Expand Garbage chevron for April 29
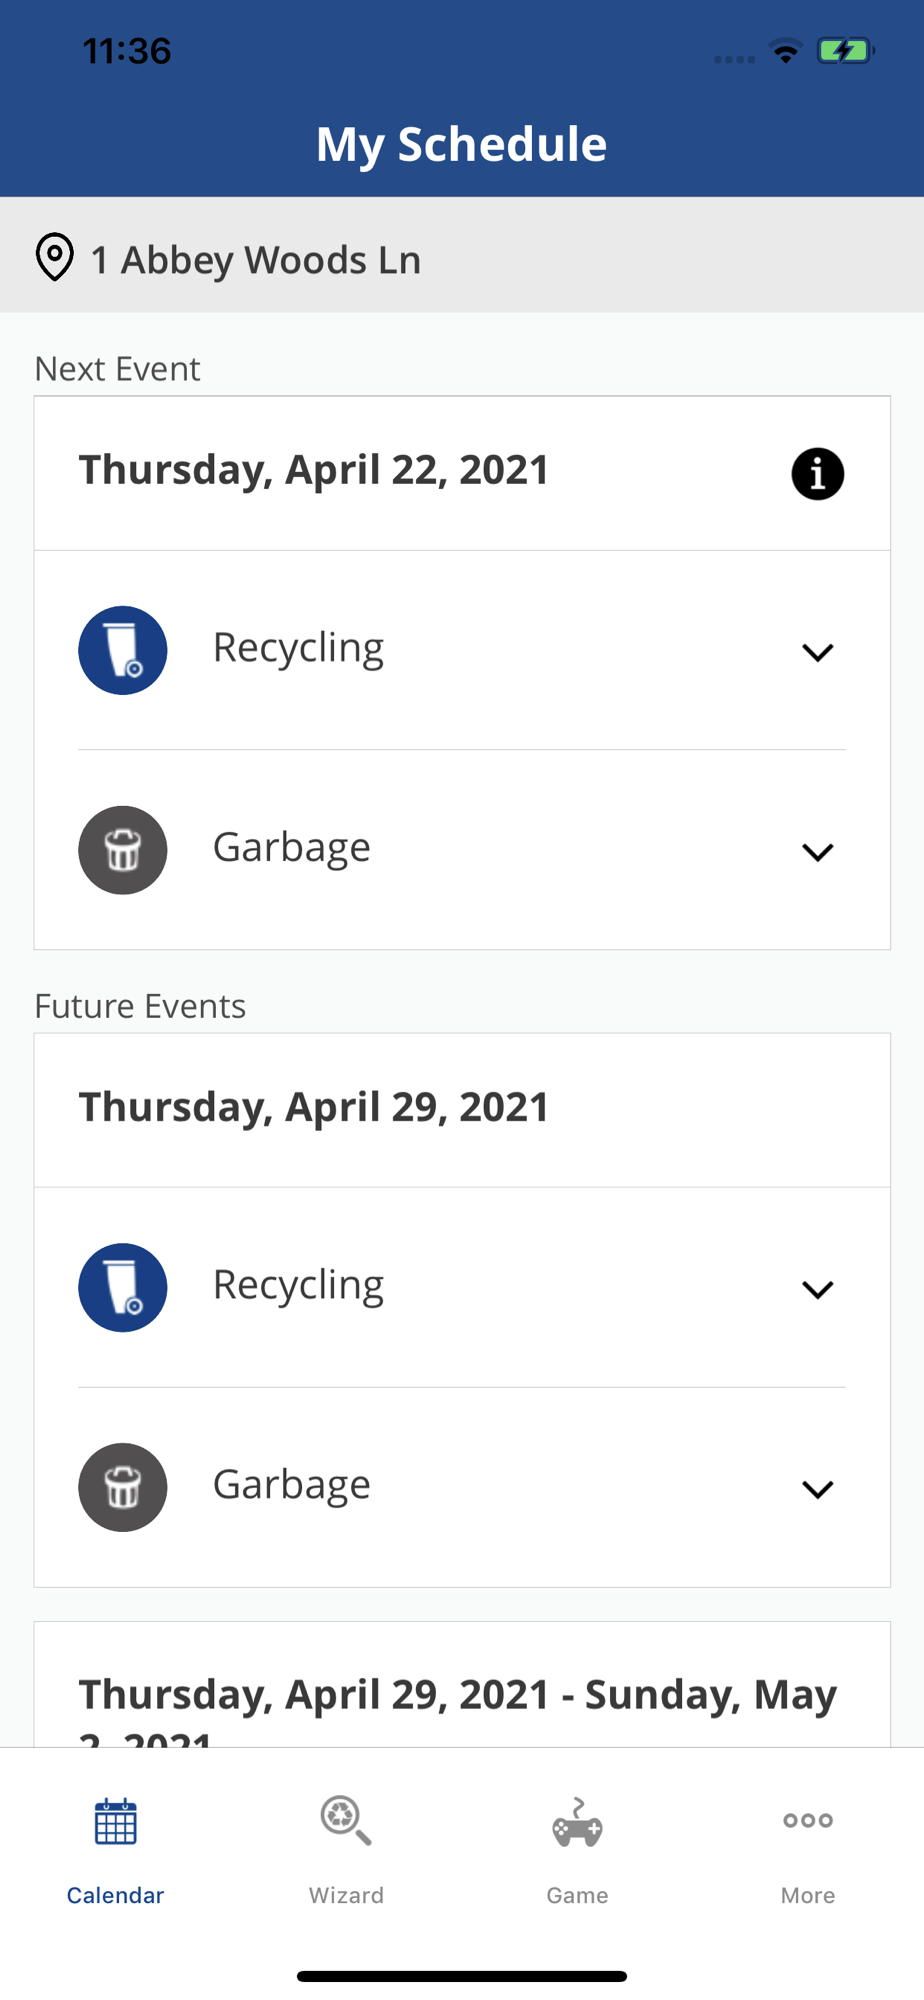This screenshot has width=924, height=2000. (817, 1489)
